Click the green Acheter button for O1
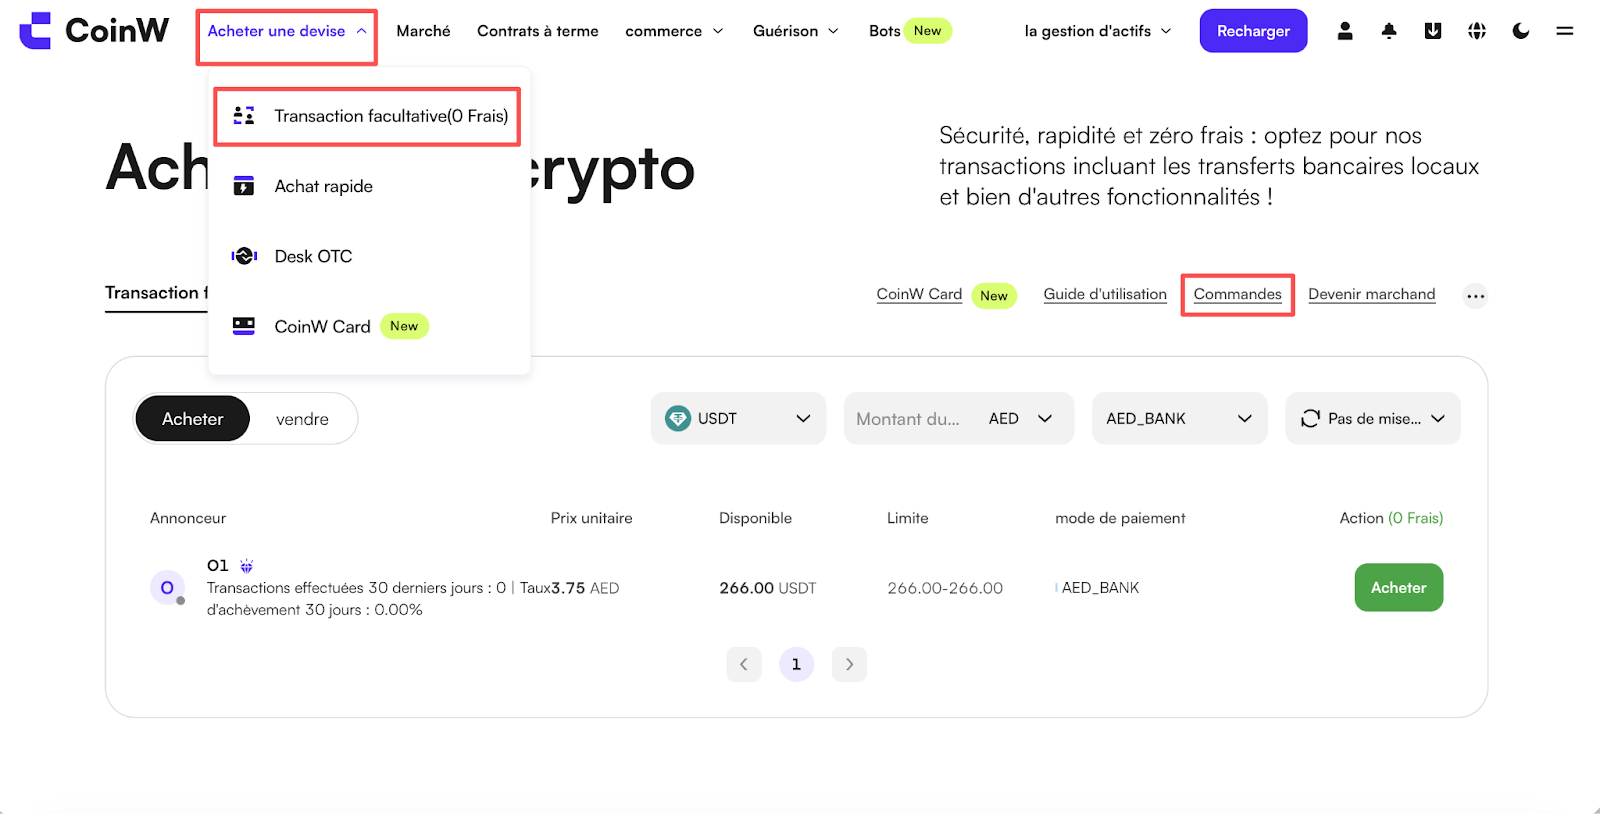1600x814 pixels. (x=1398, y=588)
